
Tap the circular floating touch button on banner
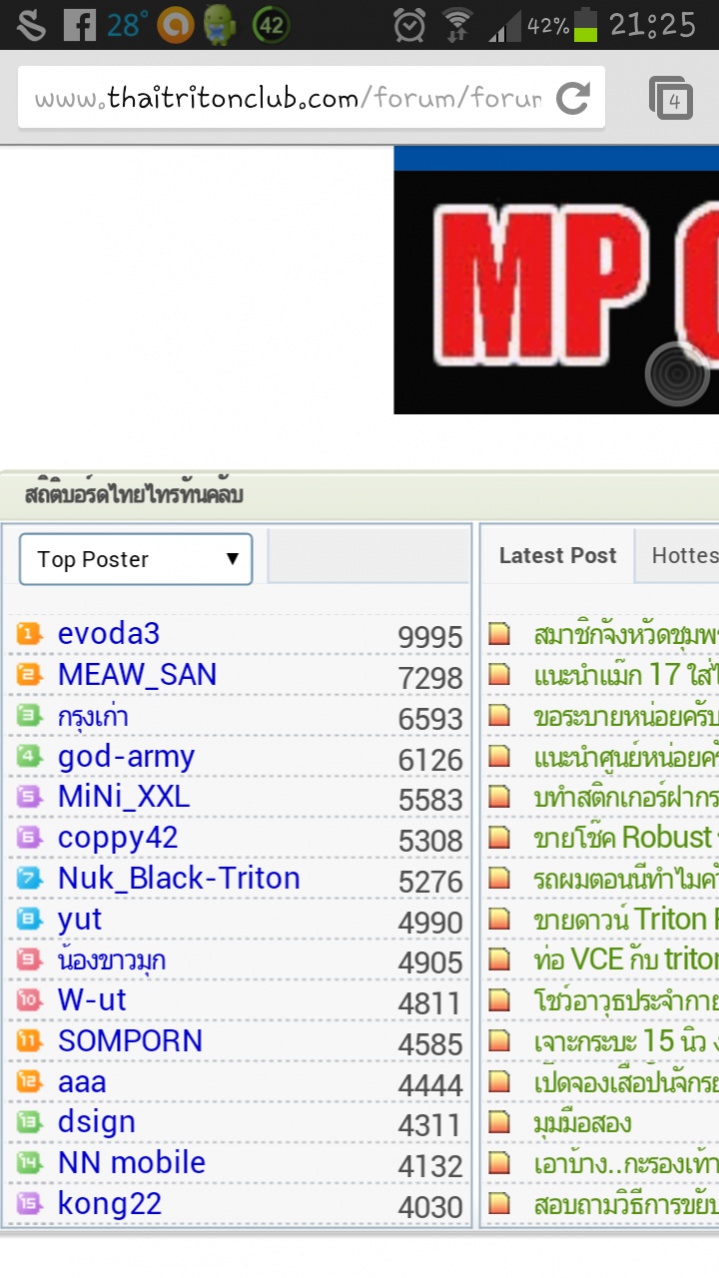(677, 373)
